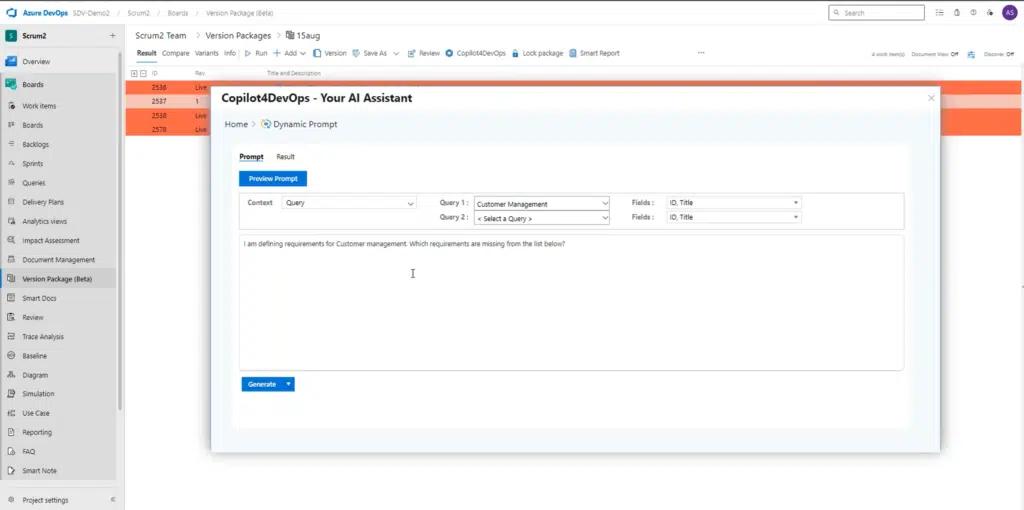This screenshot has width=1024, height=510.
Task: Select the Compare tab
Action: click(176, 54)
